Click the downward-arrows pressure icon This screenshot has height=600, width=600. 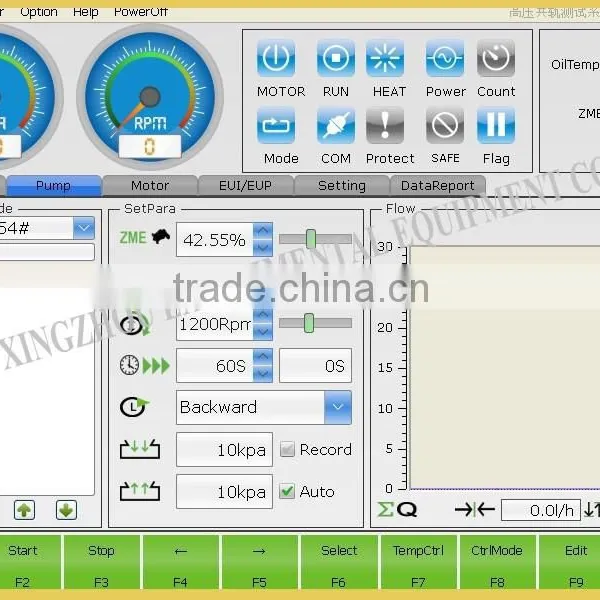pyautogui.click(x=140, y=449)
